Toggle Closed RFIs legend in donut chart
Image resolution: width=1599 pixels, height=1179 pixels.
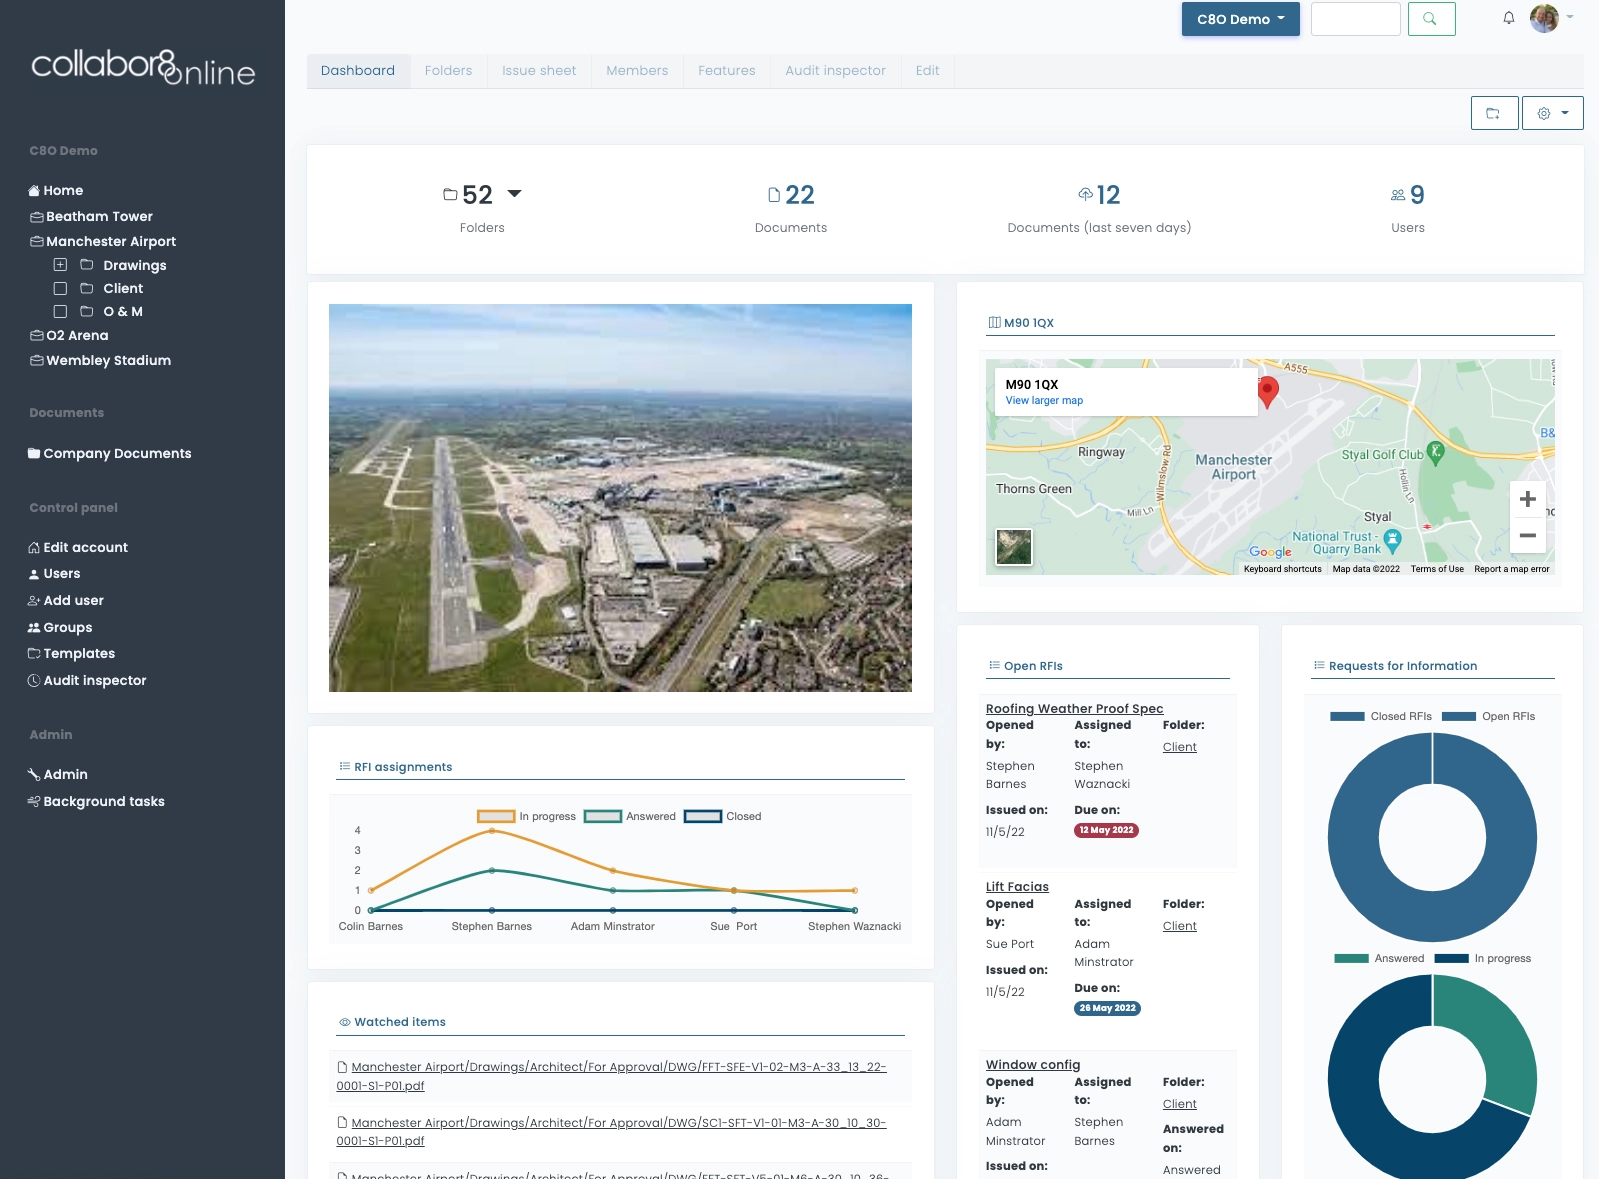pos(1381,716)
